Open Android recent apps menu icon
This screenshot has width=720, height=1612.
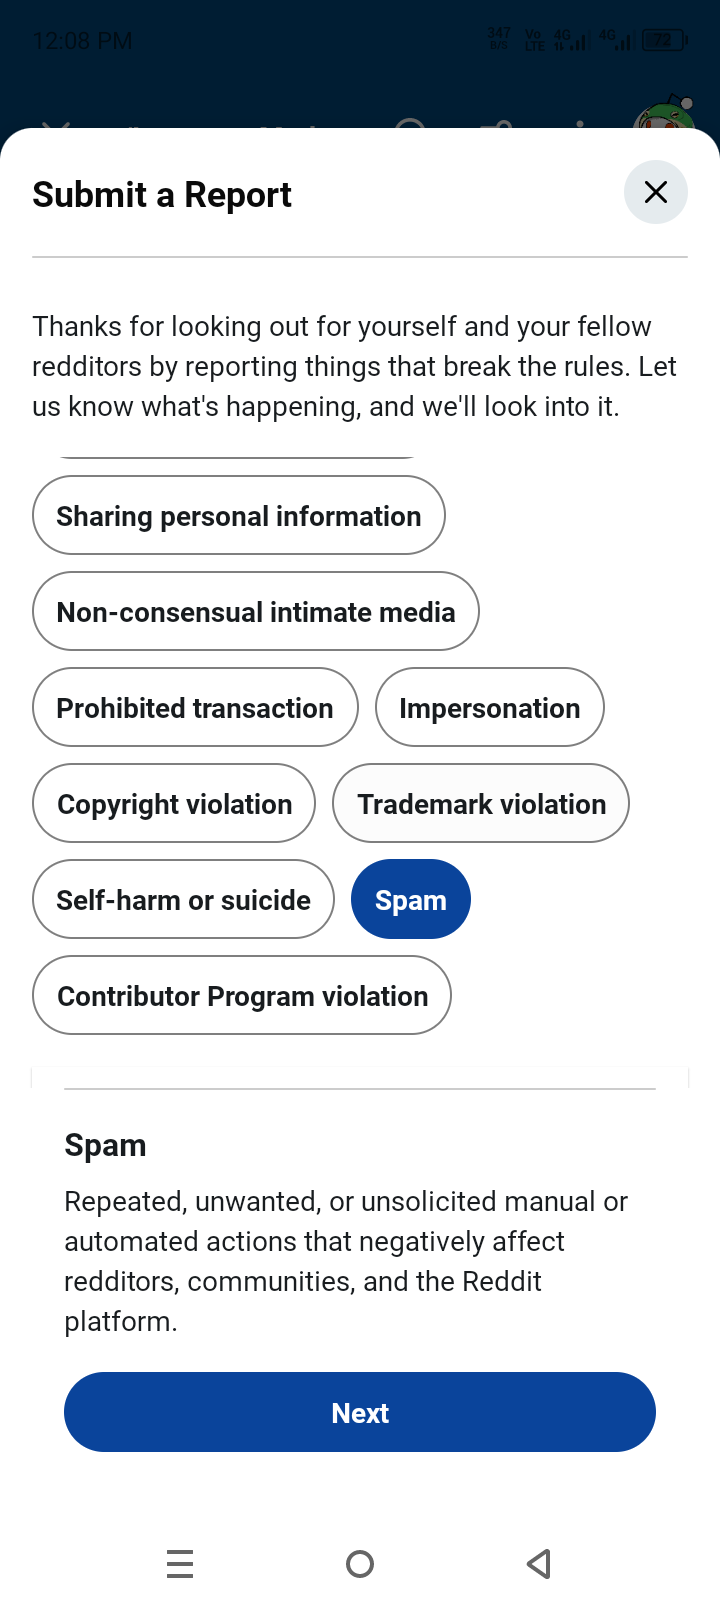click(x=180, y=1563)
